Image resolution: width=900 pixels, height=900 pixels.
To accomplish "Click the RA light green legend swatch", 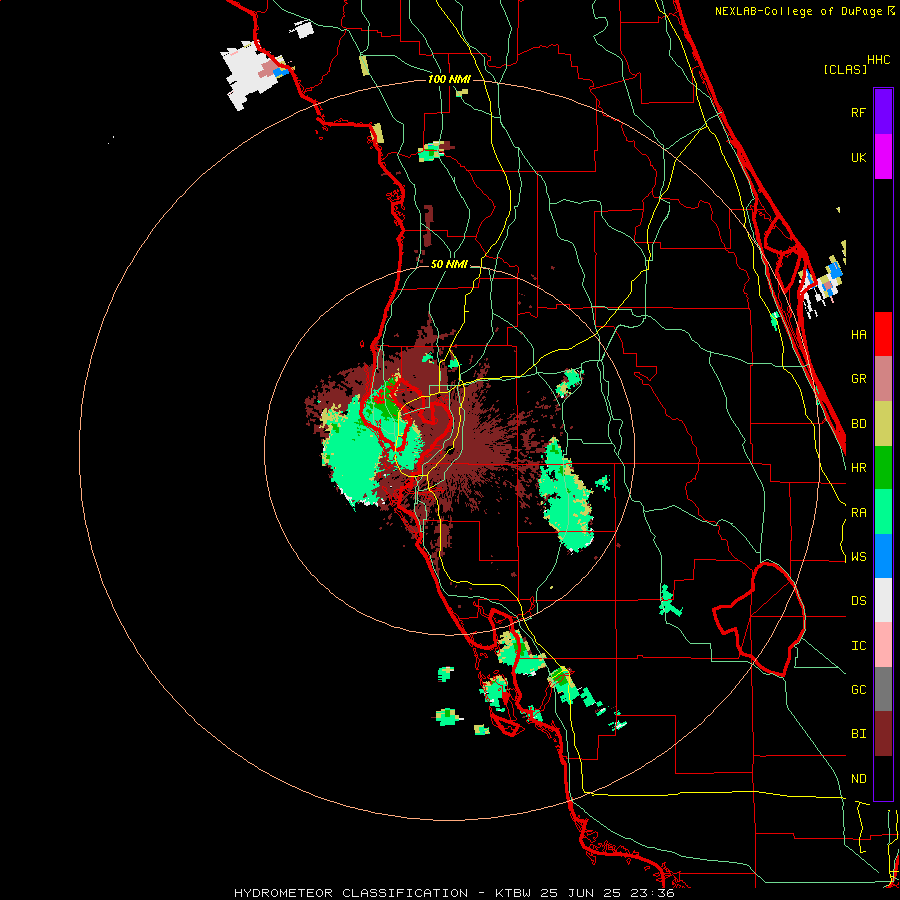I will point(883,512).
